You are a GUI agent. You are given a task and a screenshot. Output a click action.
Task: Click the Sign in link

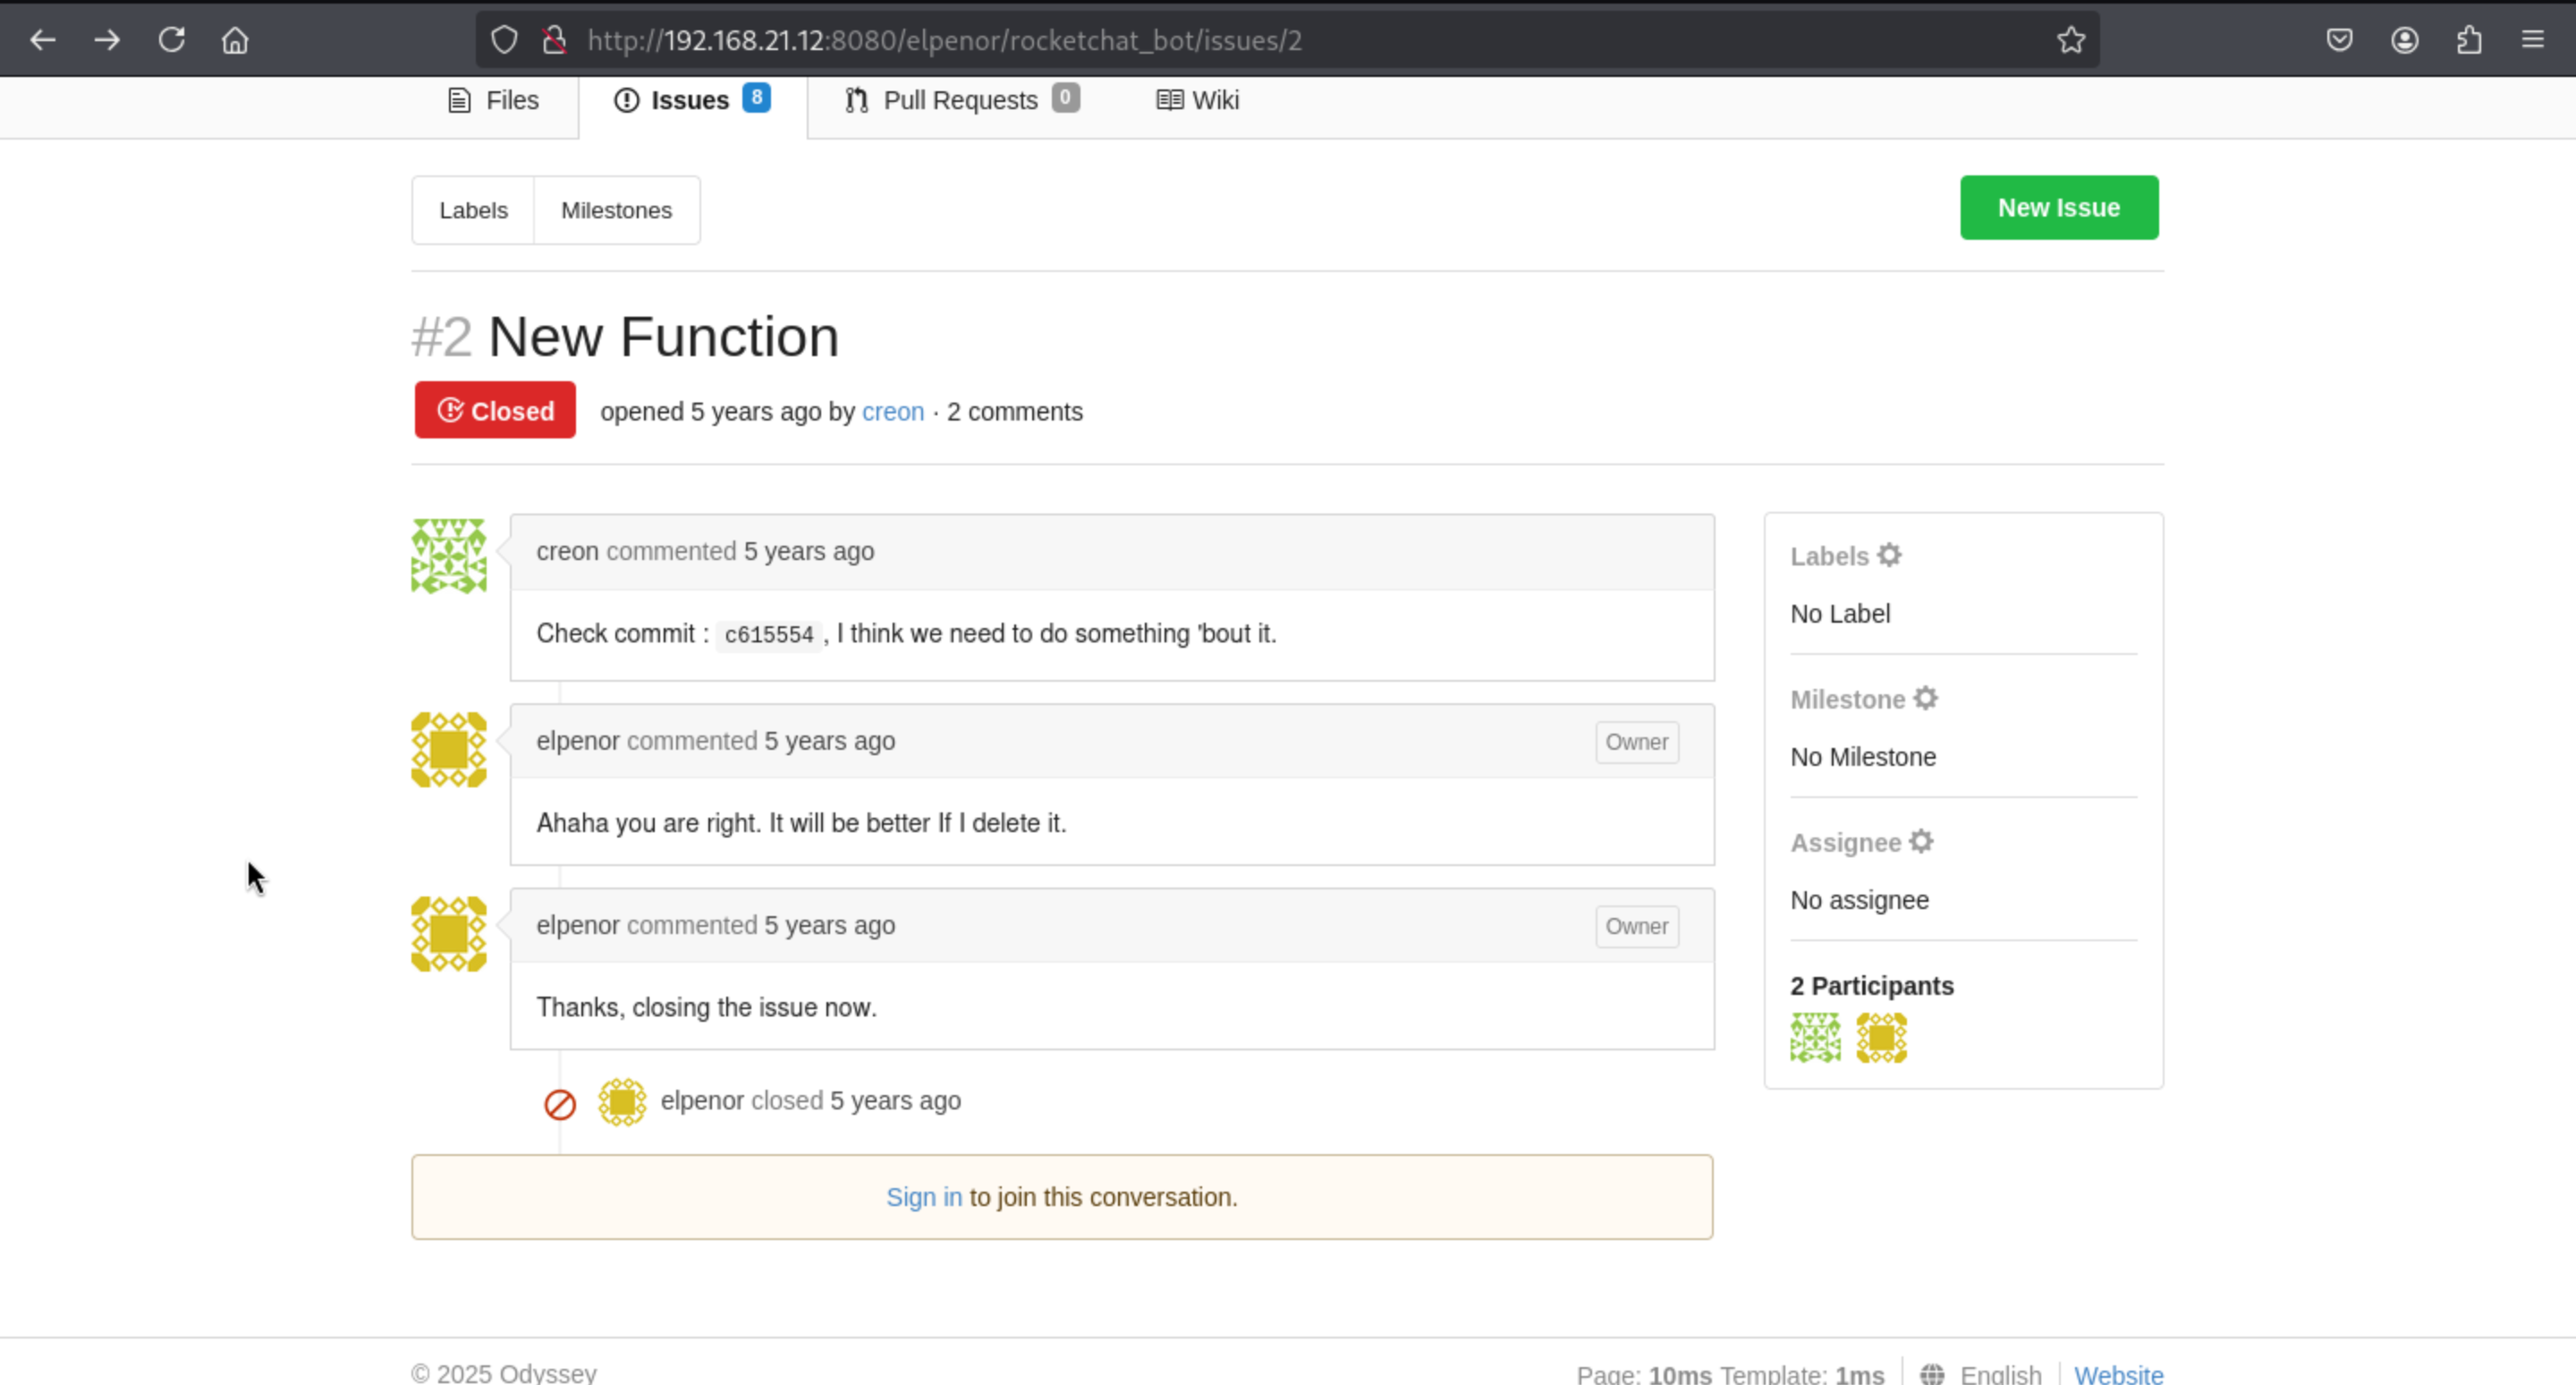pyautogui.click(x=923, y=1197)
